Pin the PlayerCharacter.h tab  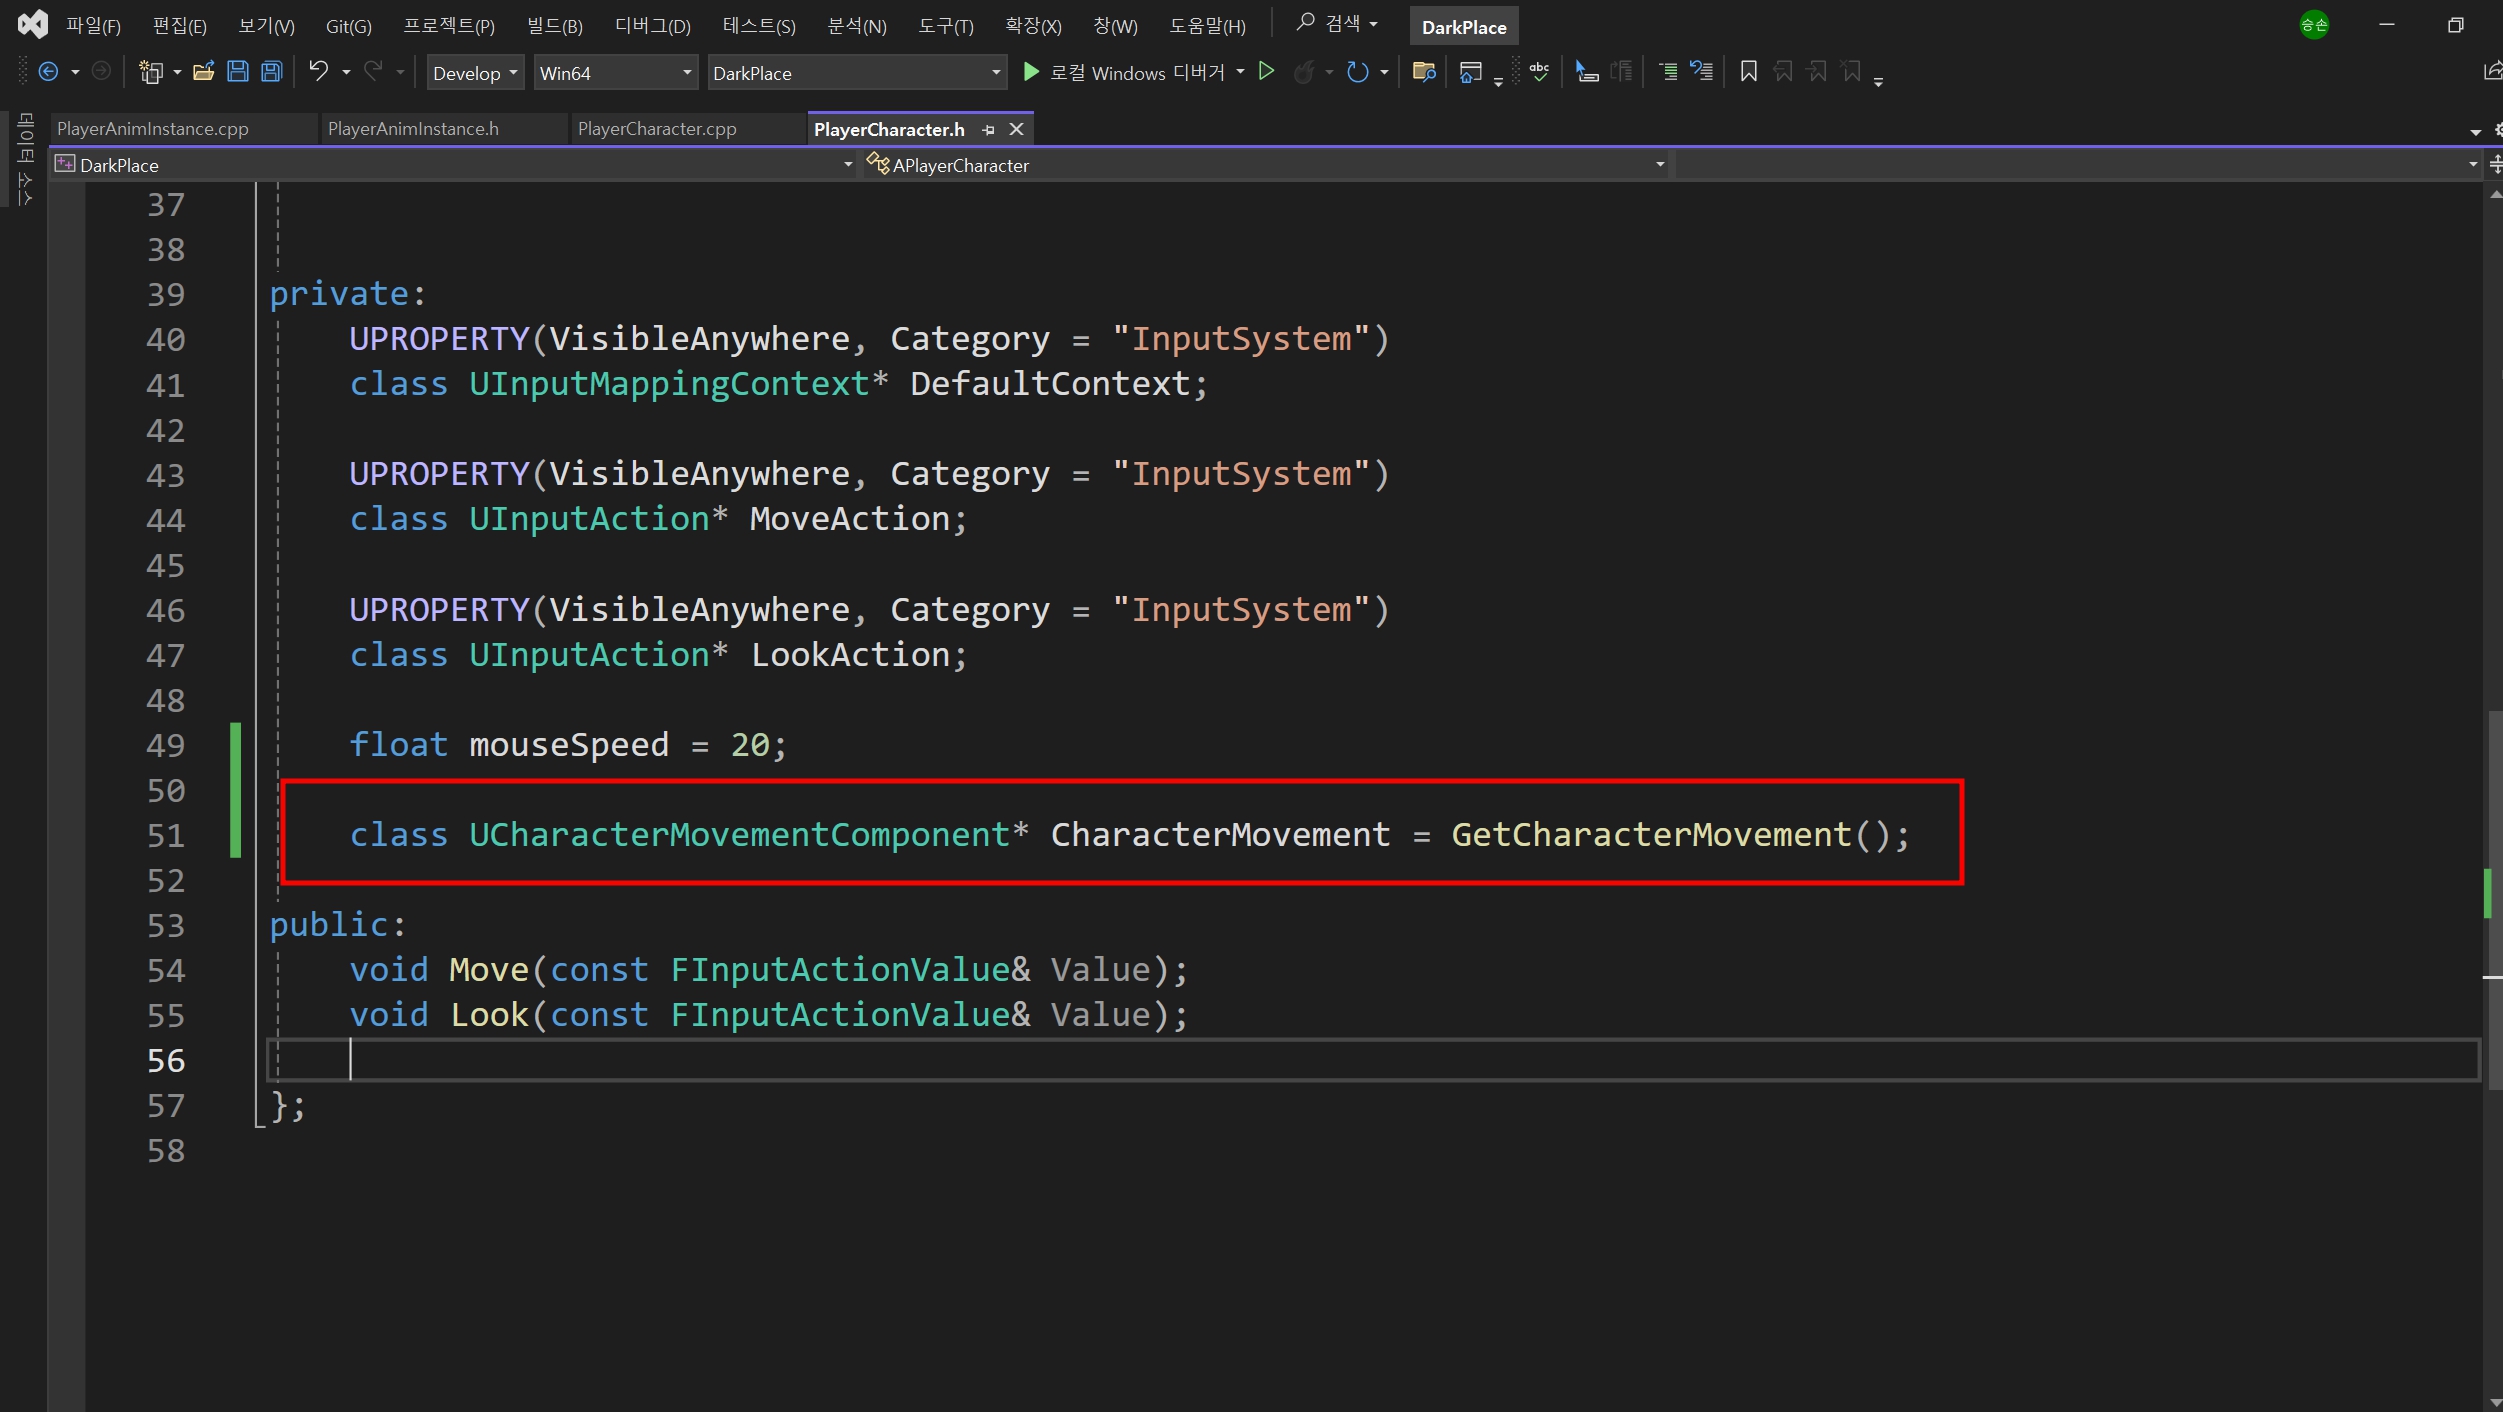[x=988, y=130]
